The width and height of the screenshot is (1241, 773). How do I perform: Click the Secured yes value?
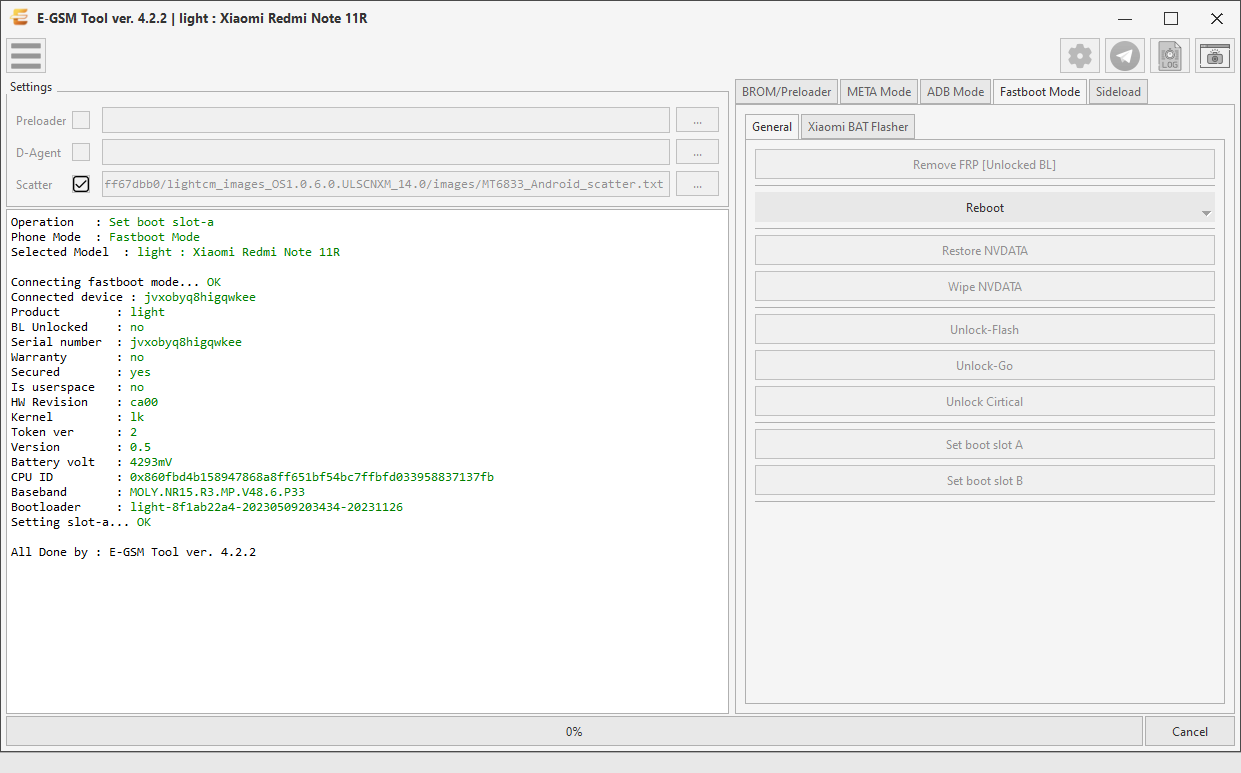point(140,372)
